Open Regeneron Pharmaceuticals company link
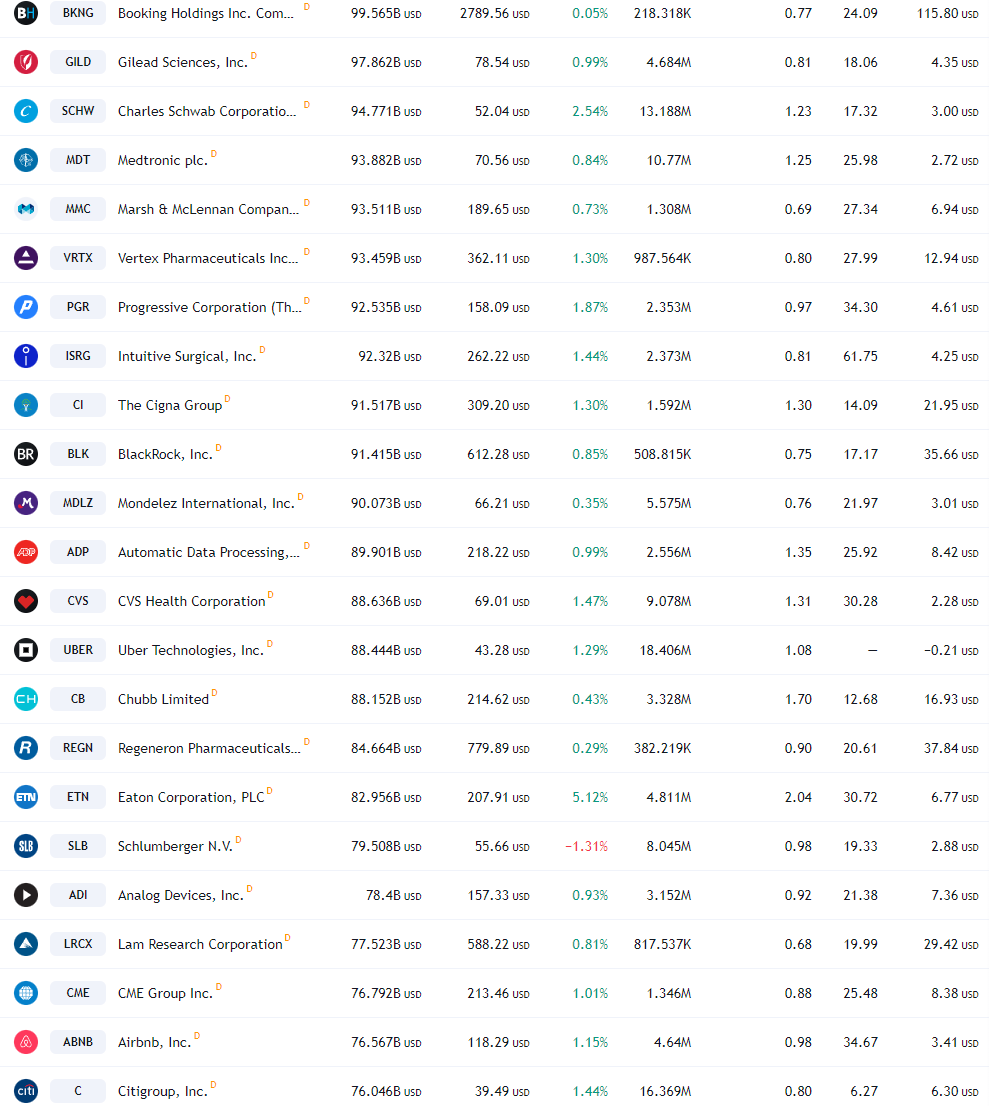Viewport: 989px width, 1106px height. coord(209,748)
